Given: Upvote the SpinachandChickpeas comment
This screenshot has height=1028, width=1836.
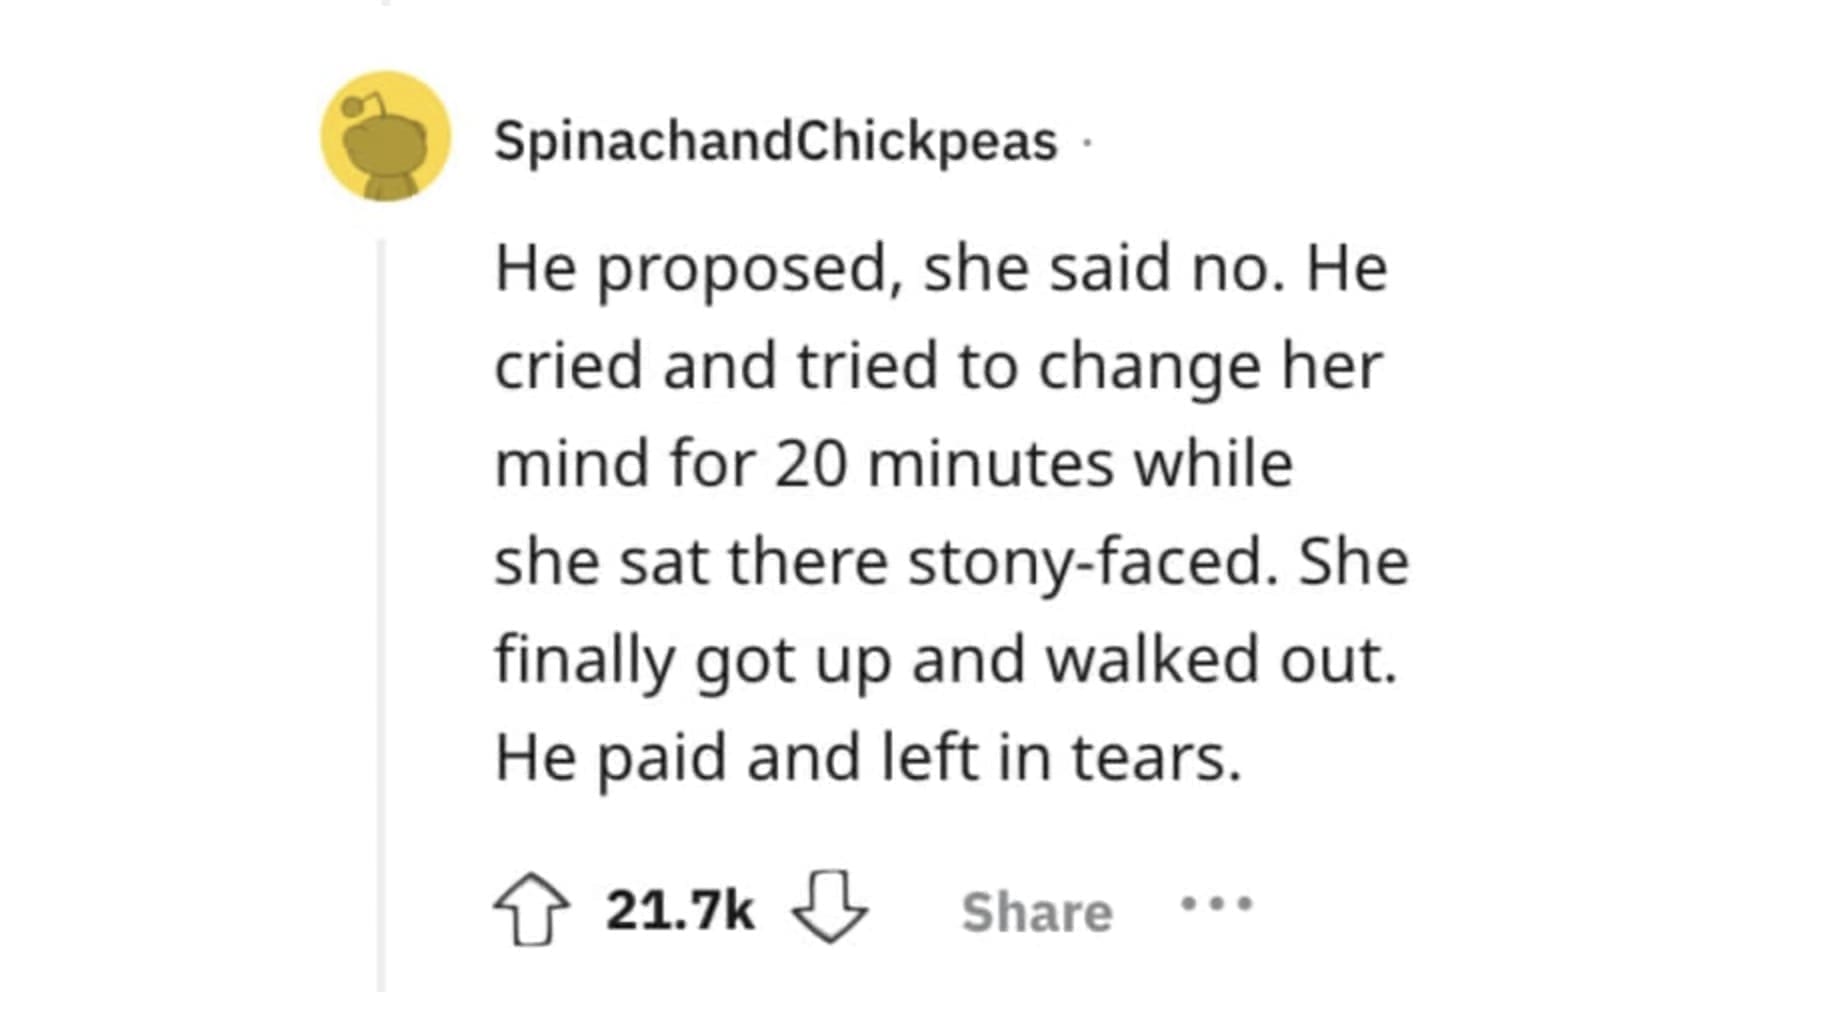Looking at the screenshot, I should [531, 909].
